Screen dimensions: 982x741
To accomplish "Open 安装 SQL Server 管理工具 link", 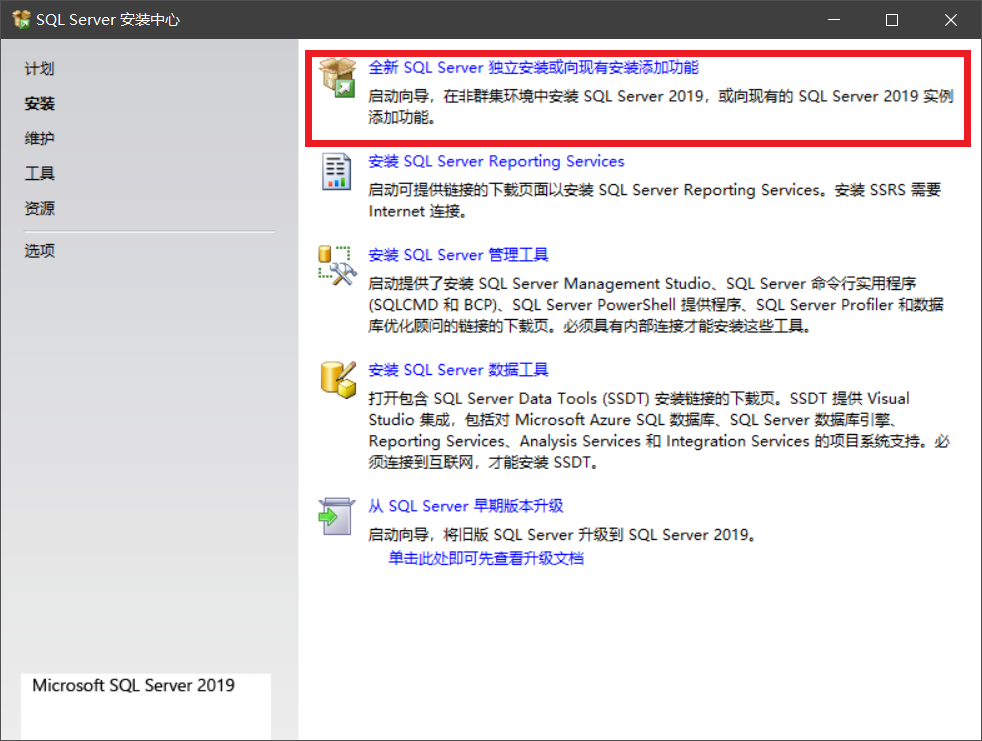I will [458, 255].
